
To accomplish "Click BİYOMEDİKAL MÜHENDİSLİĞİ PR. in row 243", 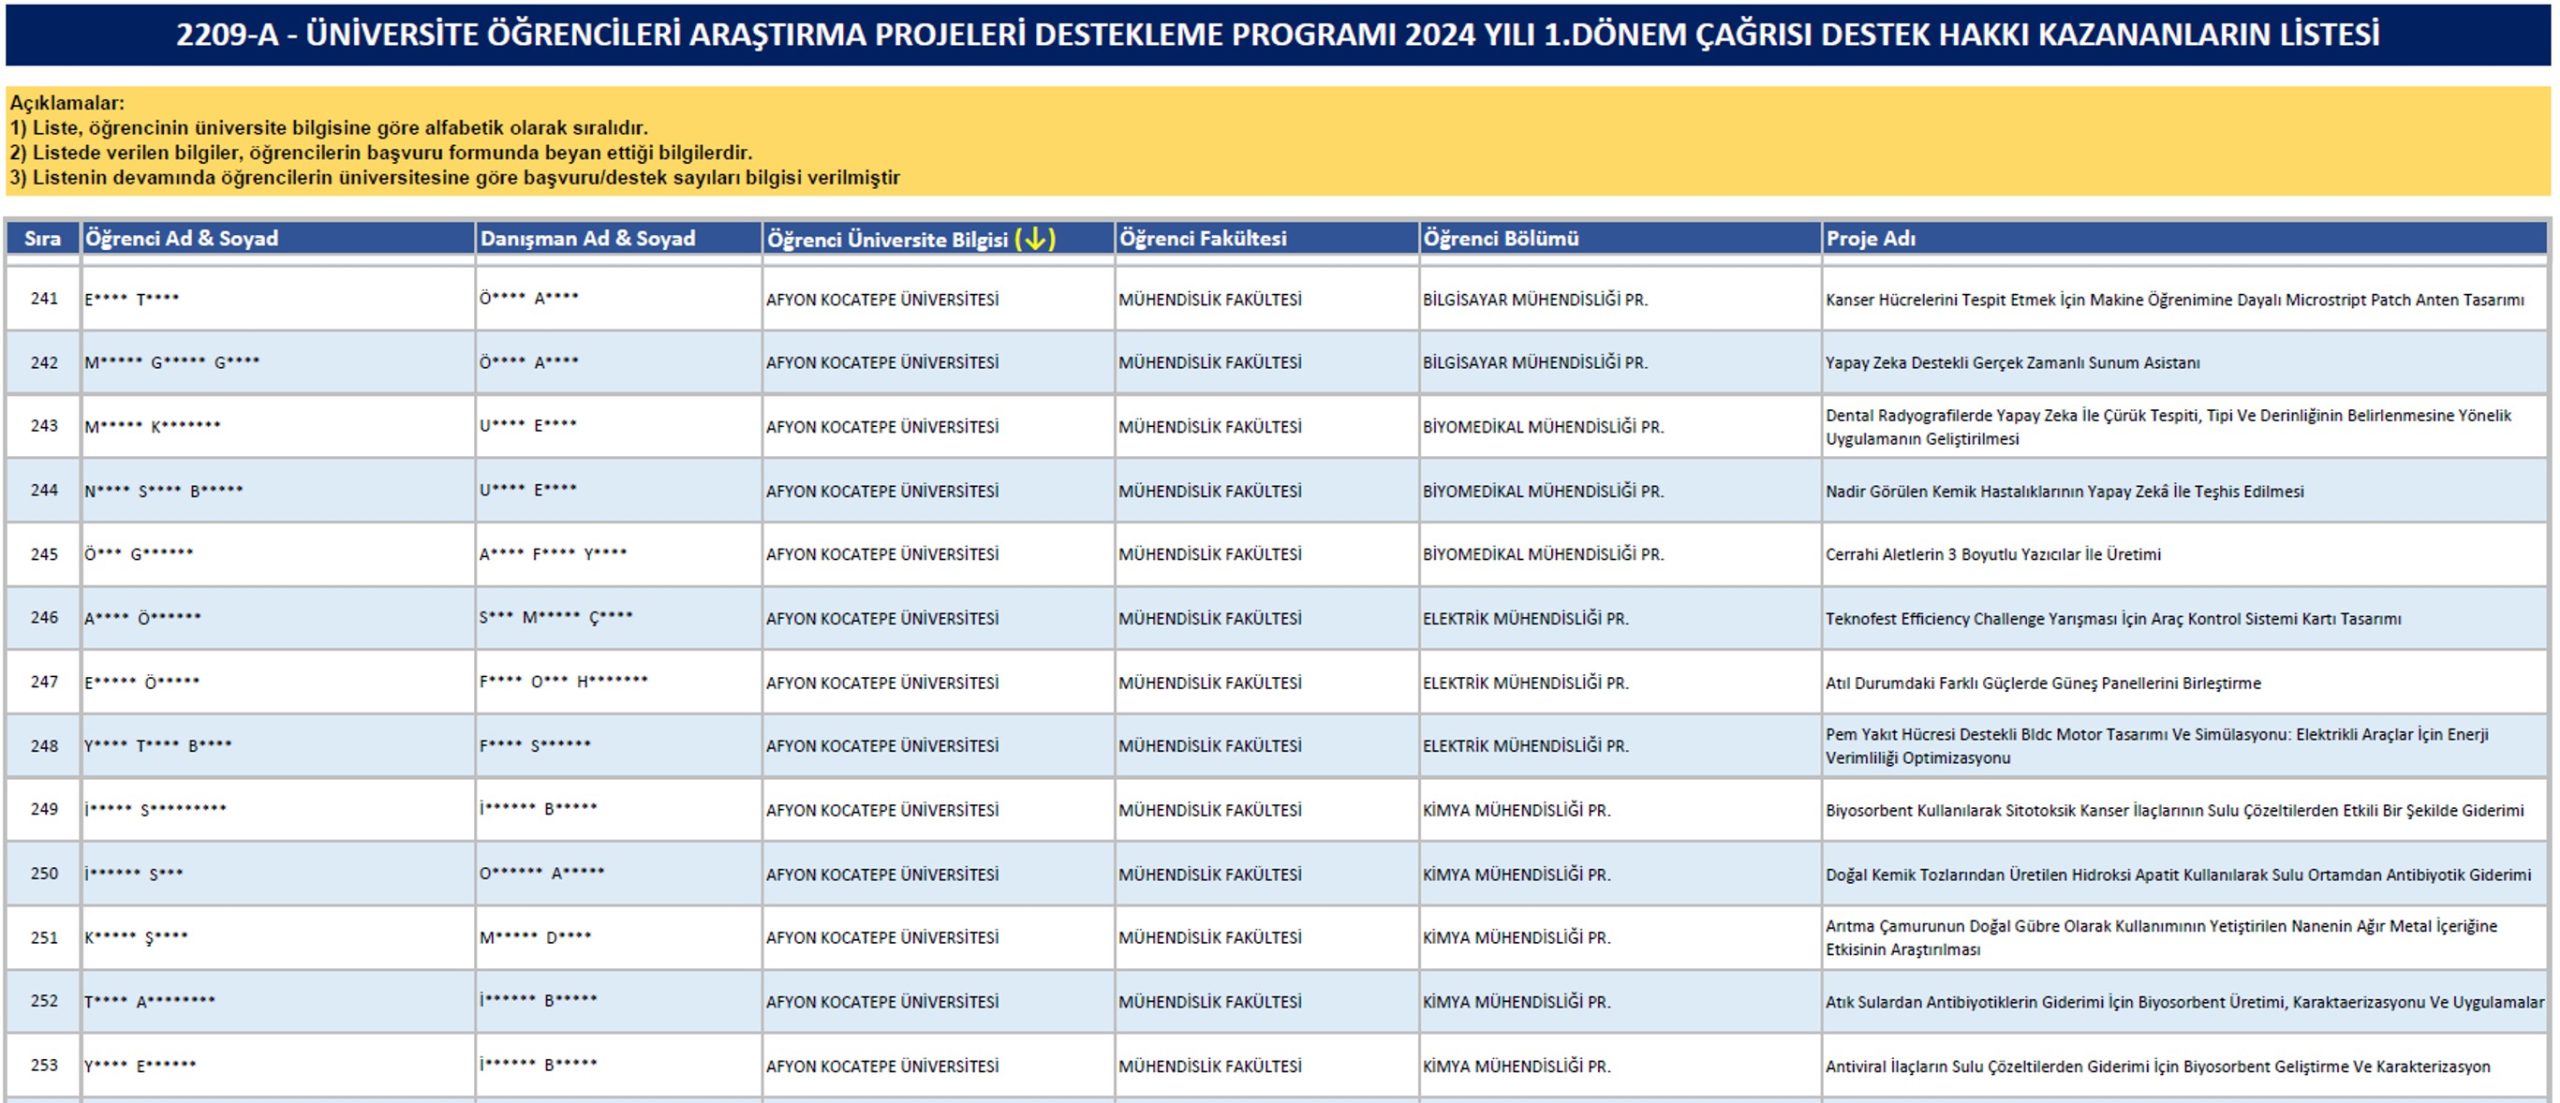I will click(1543, 426).
